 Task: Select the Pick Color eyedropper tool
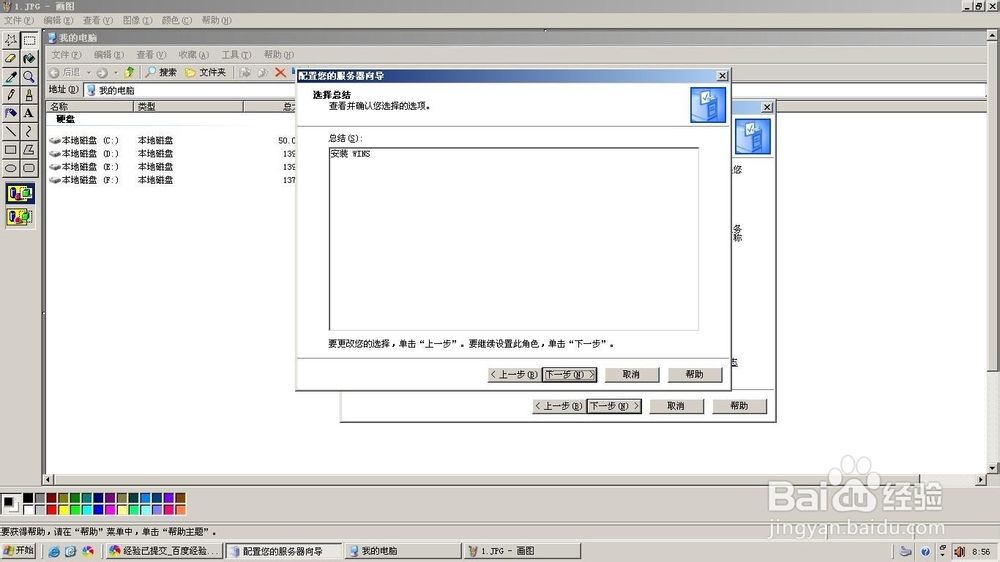(11, 77)
